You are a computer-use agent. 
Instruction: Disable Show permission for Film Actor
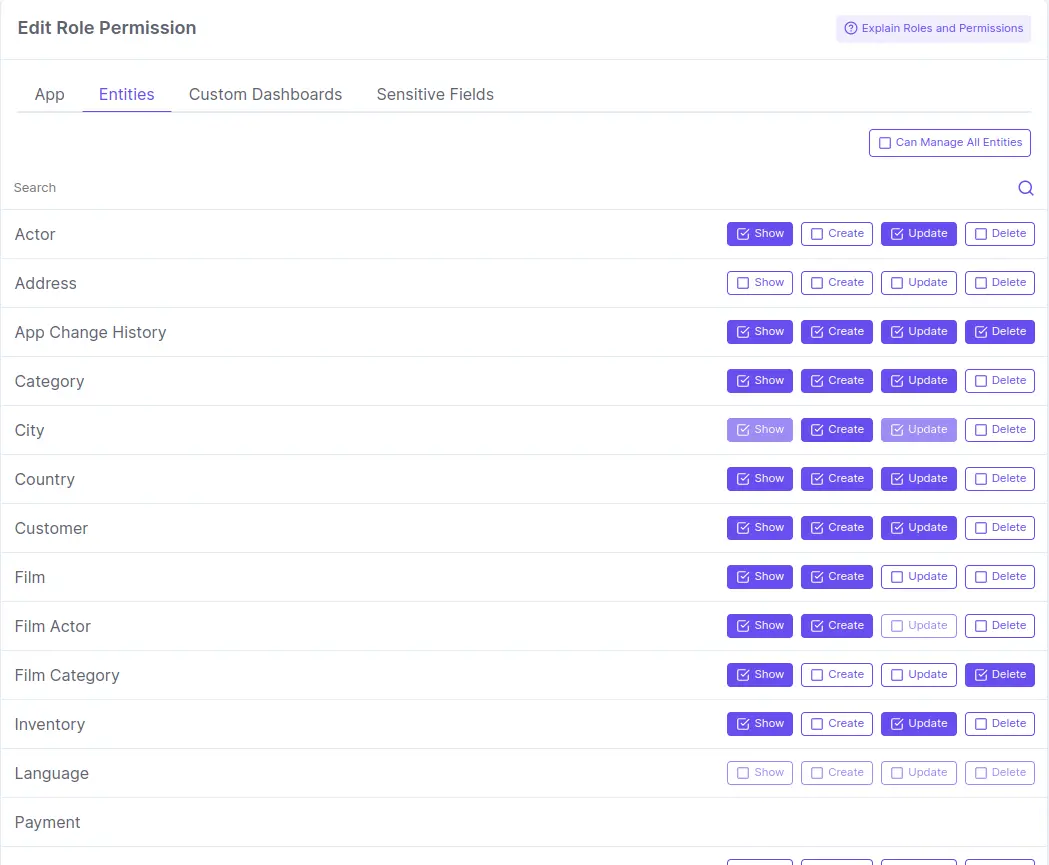tap(759, 626)
